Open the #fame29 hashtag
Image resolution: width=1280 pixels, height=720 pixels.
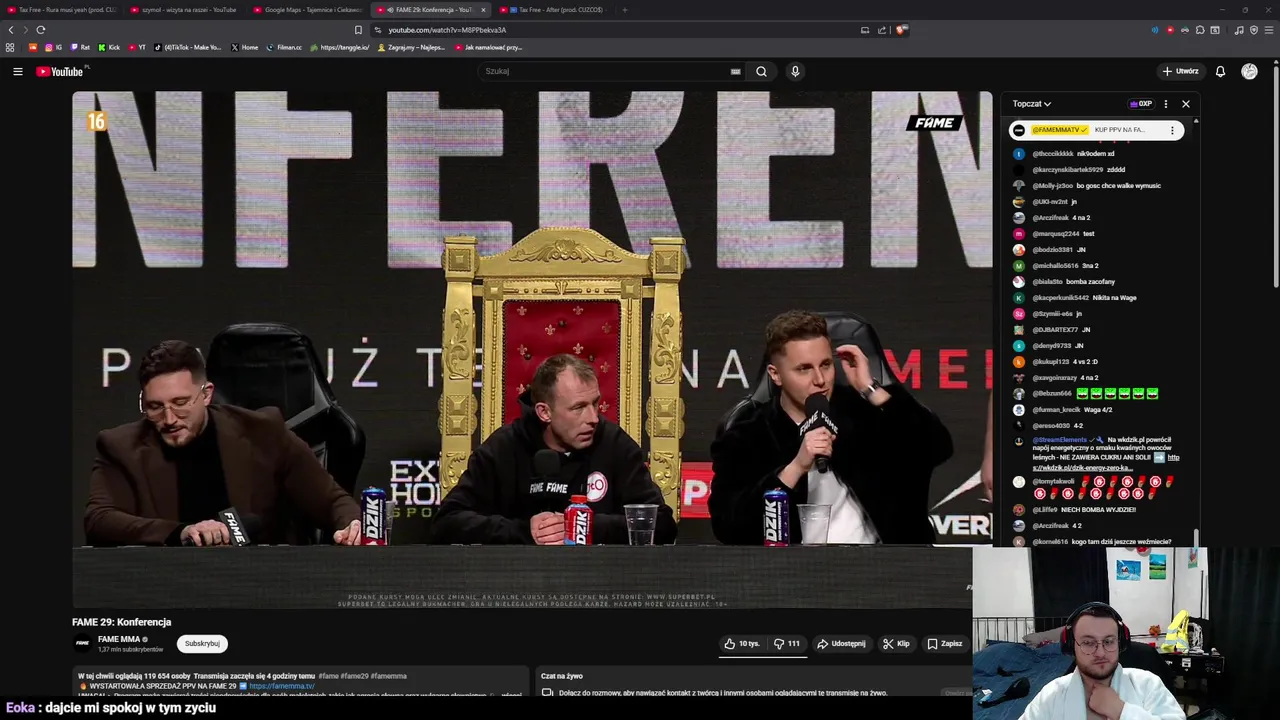coord(354,676)
